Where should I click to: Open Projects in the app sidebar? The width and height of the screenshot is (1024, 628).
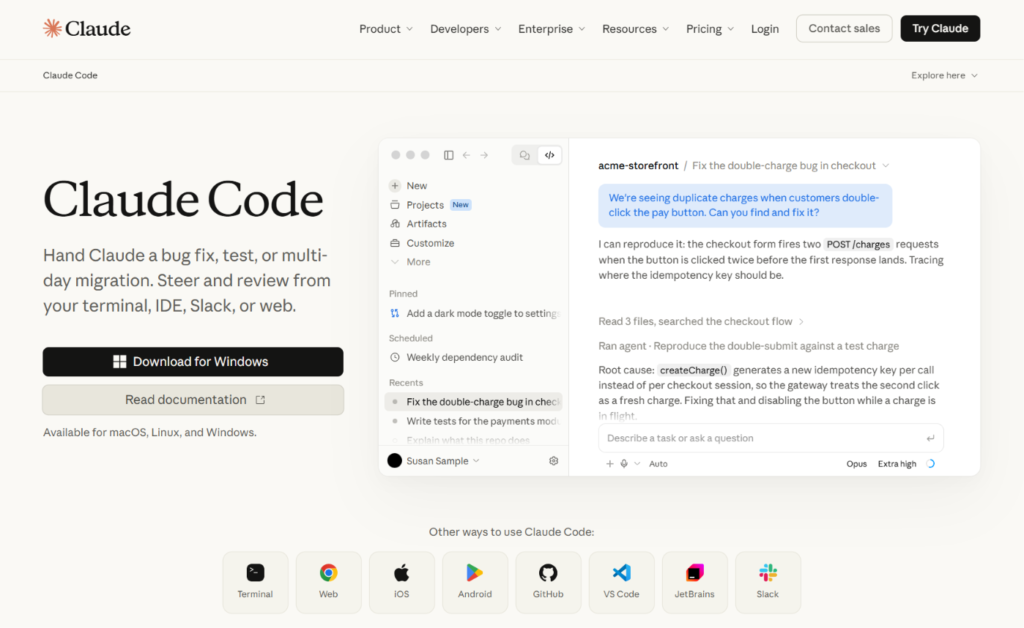pyautogui.click(x=430, y=205)
